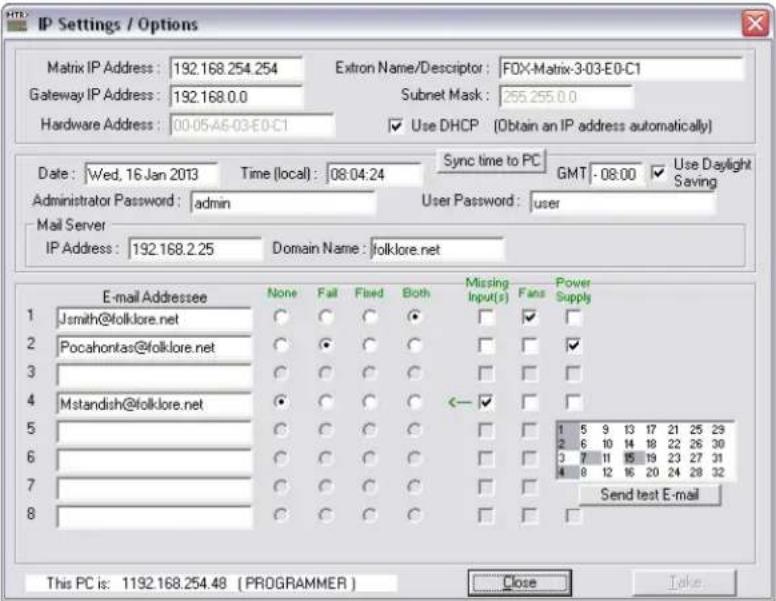The image size is (776, 601).
Task: Click the User Password field
Action: click(623, 203)
